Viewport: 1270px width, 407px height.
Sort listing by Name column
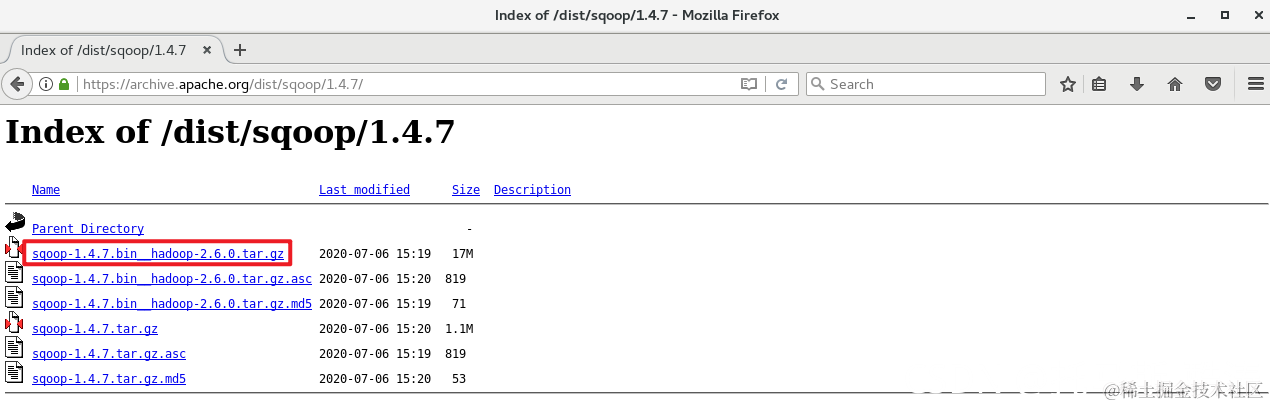pyautogui.click(x=46, y=190)
